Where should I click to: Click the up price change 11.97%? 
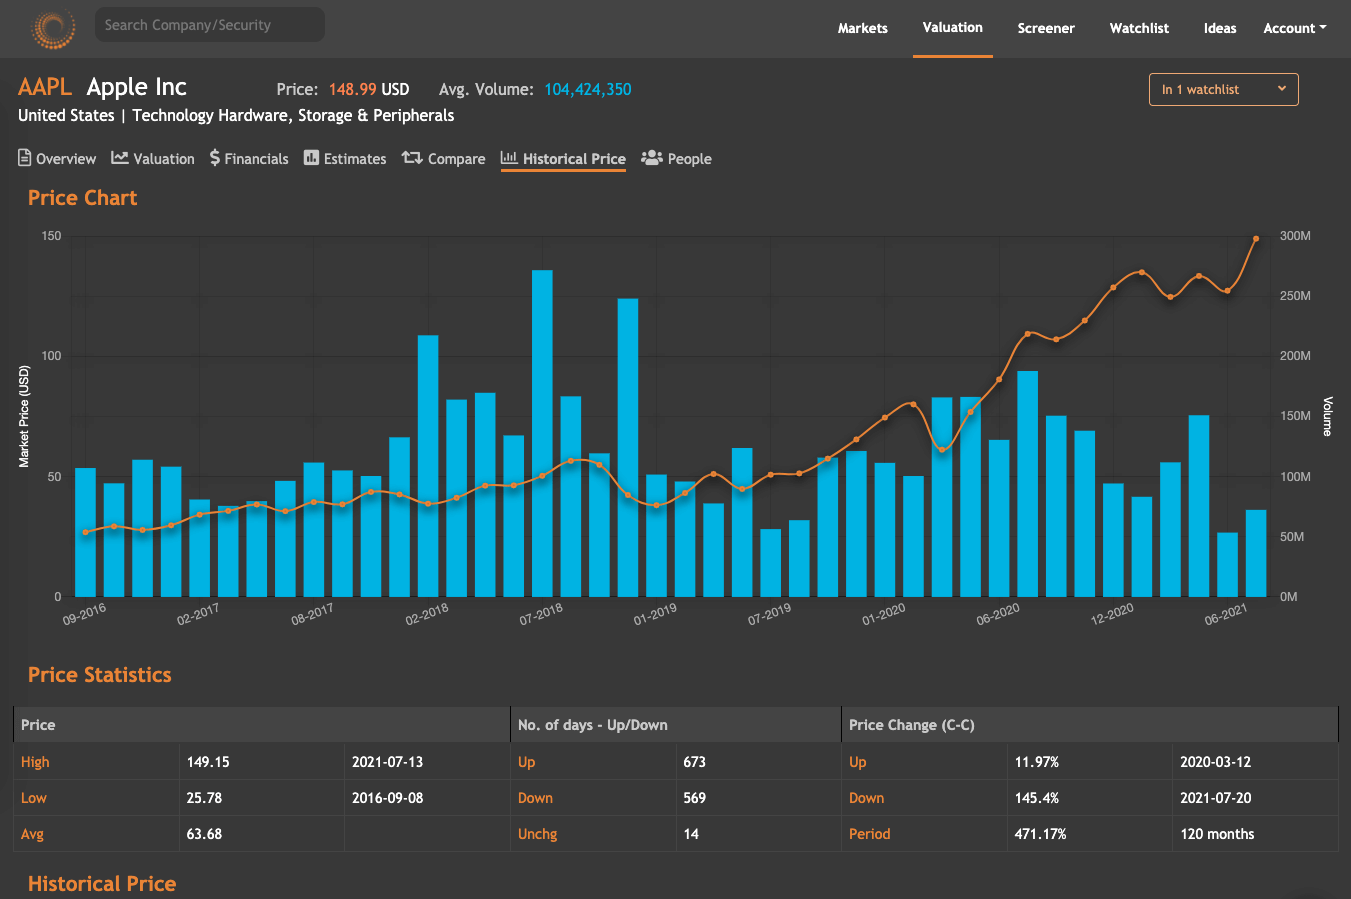tap(1037, 762)
